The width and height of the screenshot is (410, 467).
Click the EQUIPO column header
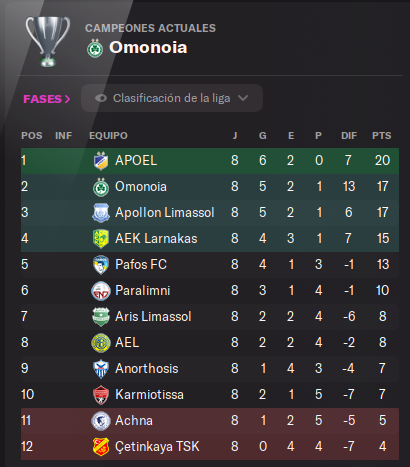click(x=108, y=136)
